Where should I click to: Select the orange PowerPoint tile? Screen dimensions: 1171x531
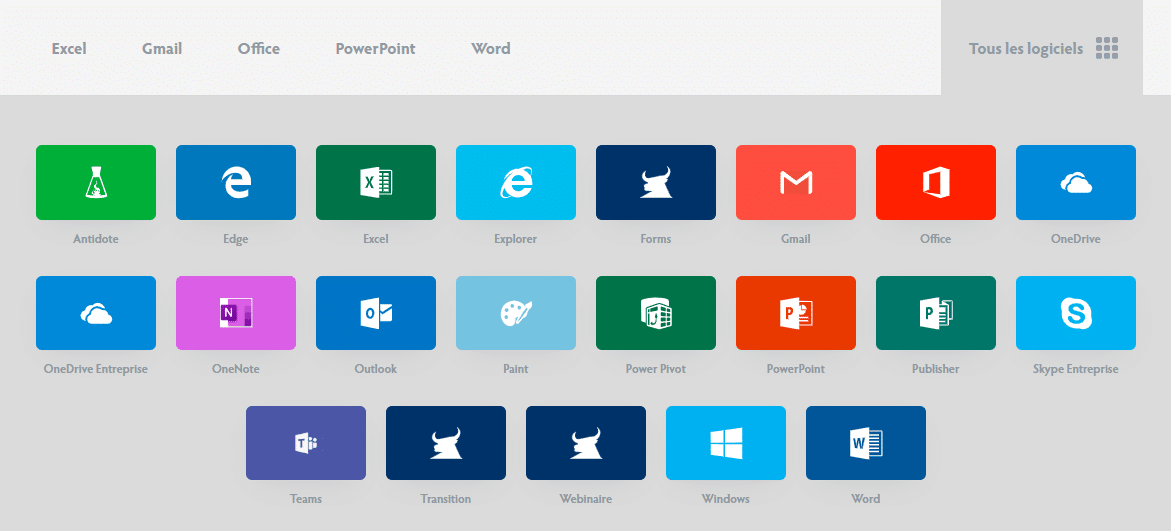click(x=796, y=313)
